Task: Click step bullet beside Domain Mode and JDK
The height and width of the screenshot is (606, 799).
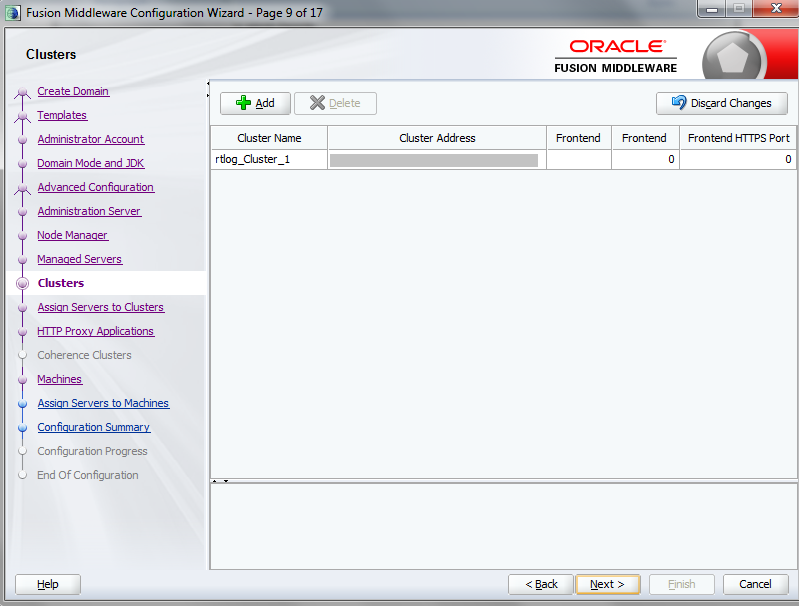Action: point(22,164)
